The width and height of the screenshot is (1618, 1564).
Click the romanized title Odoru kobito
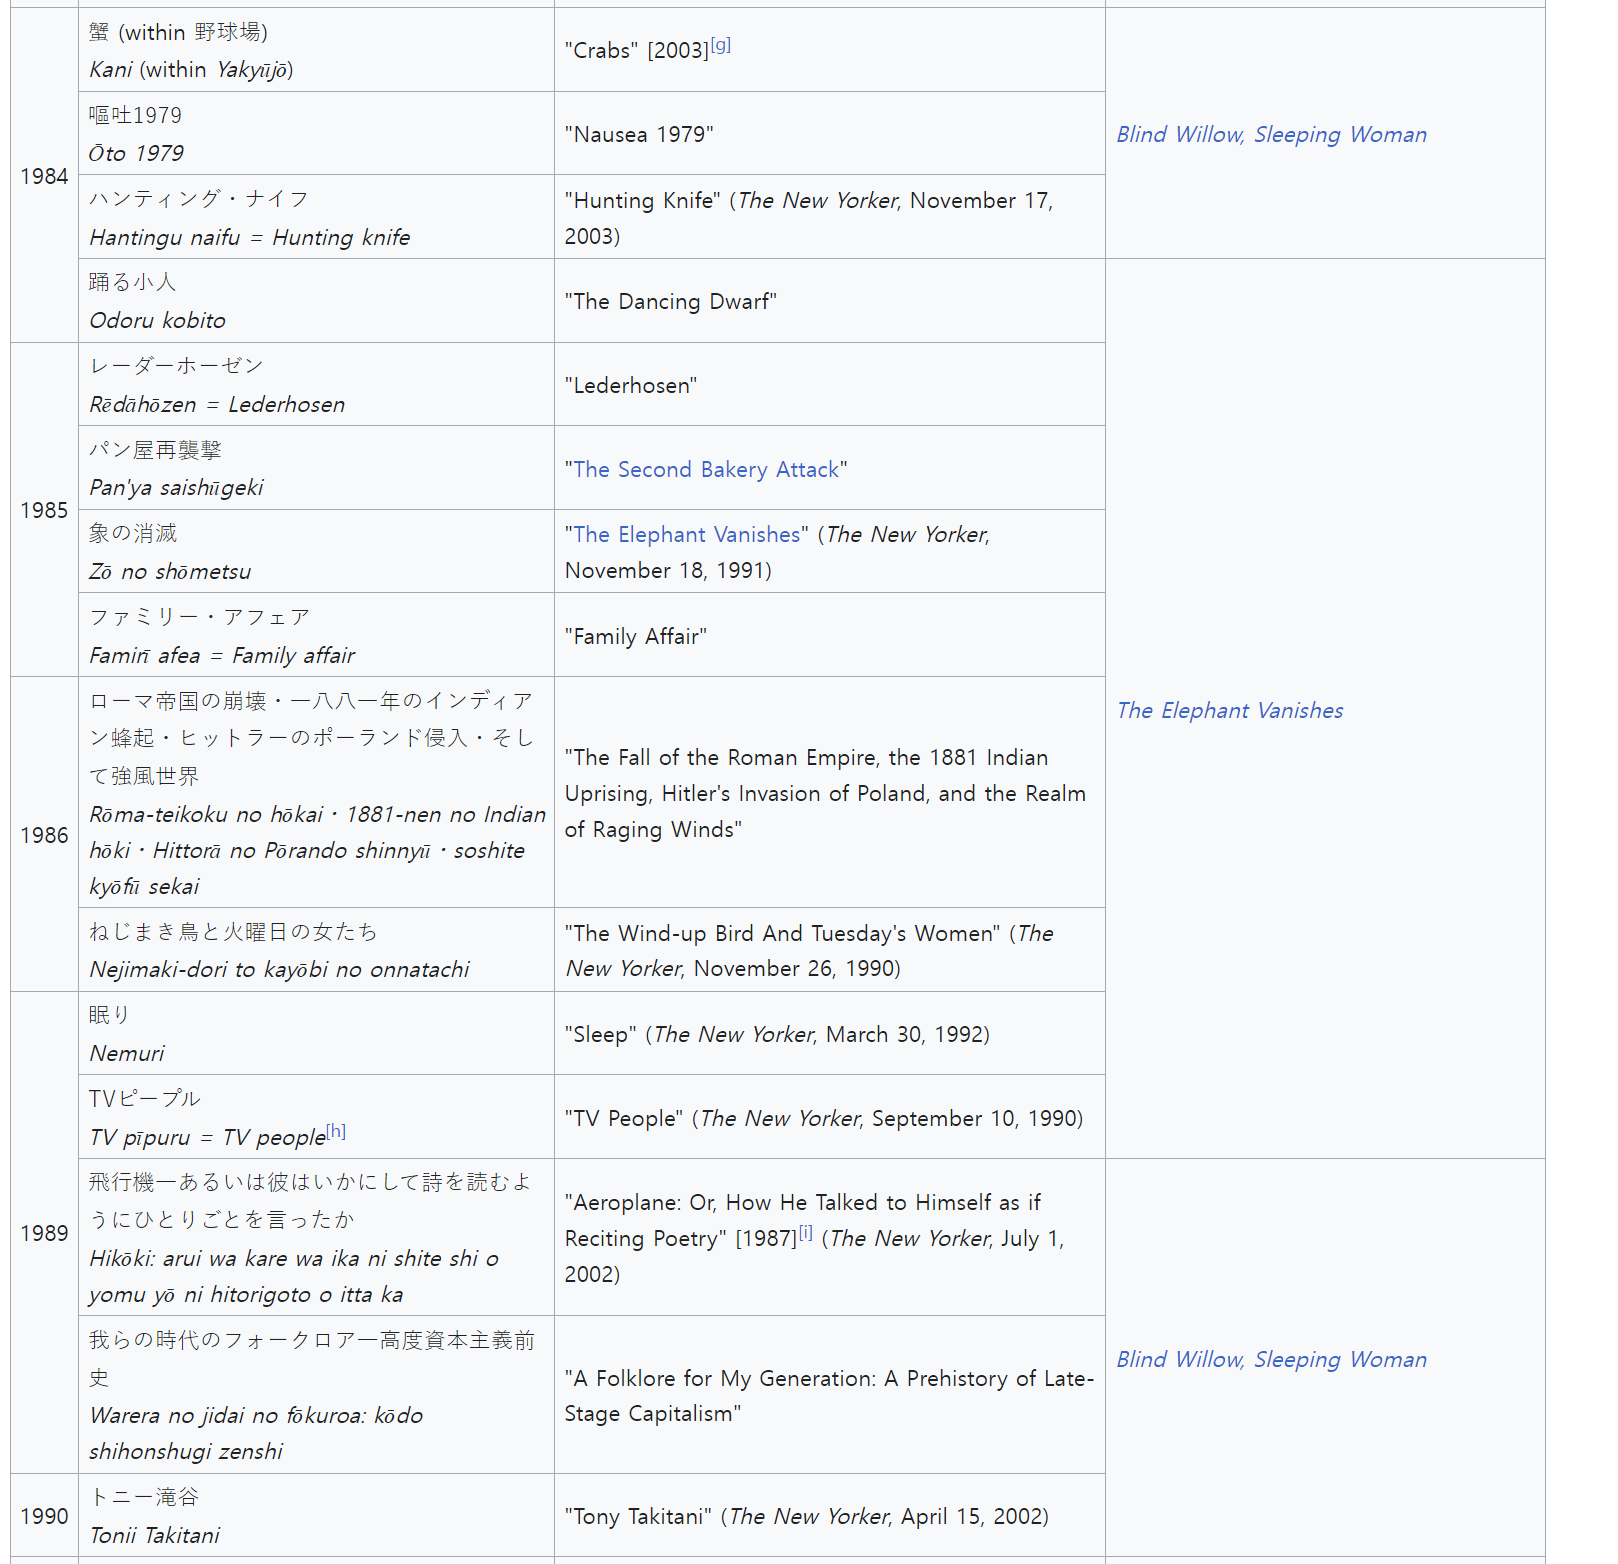157,320
